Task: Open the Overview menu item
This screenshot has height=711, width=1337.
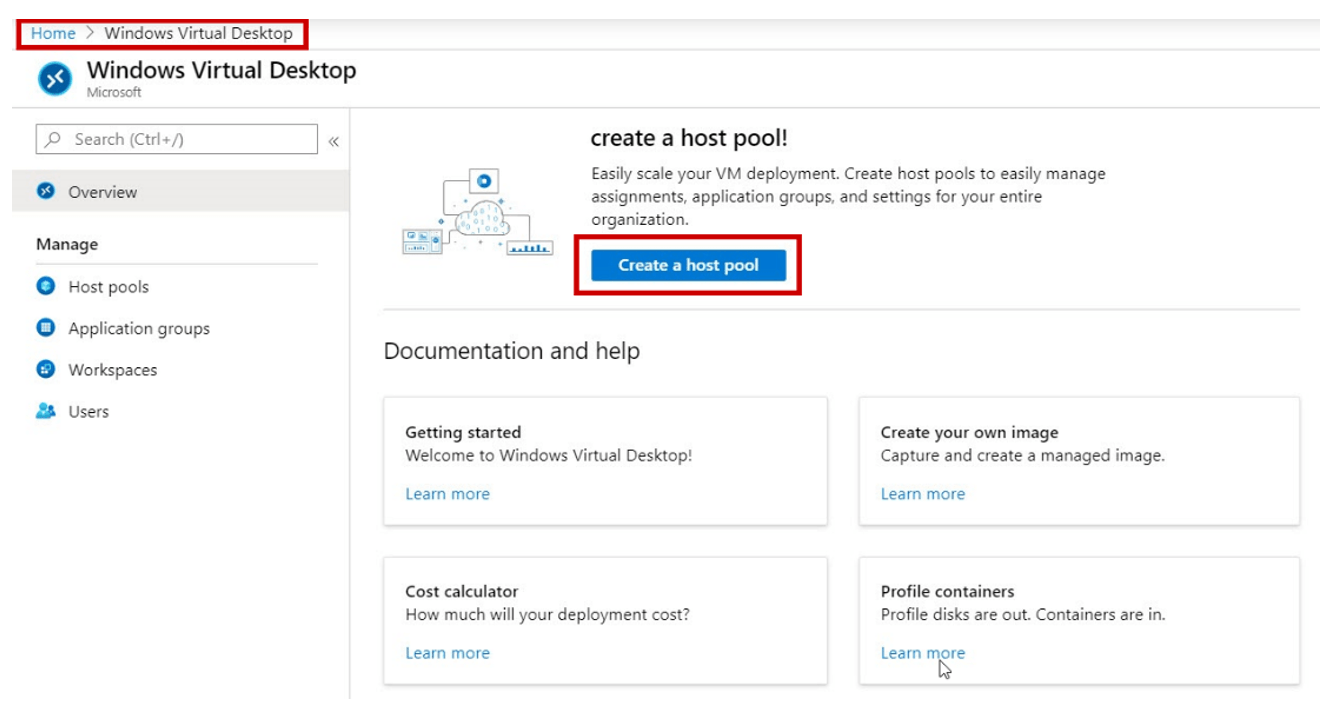Action: click(181, 191)
